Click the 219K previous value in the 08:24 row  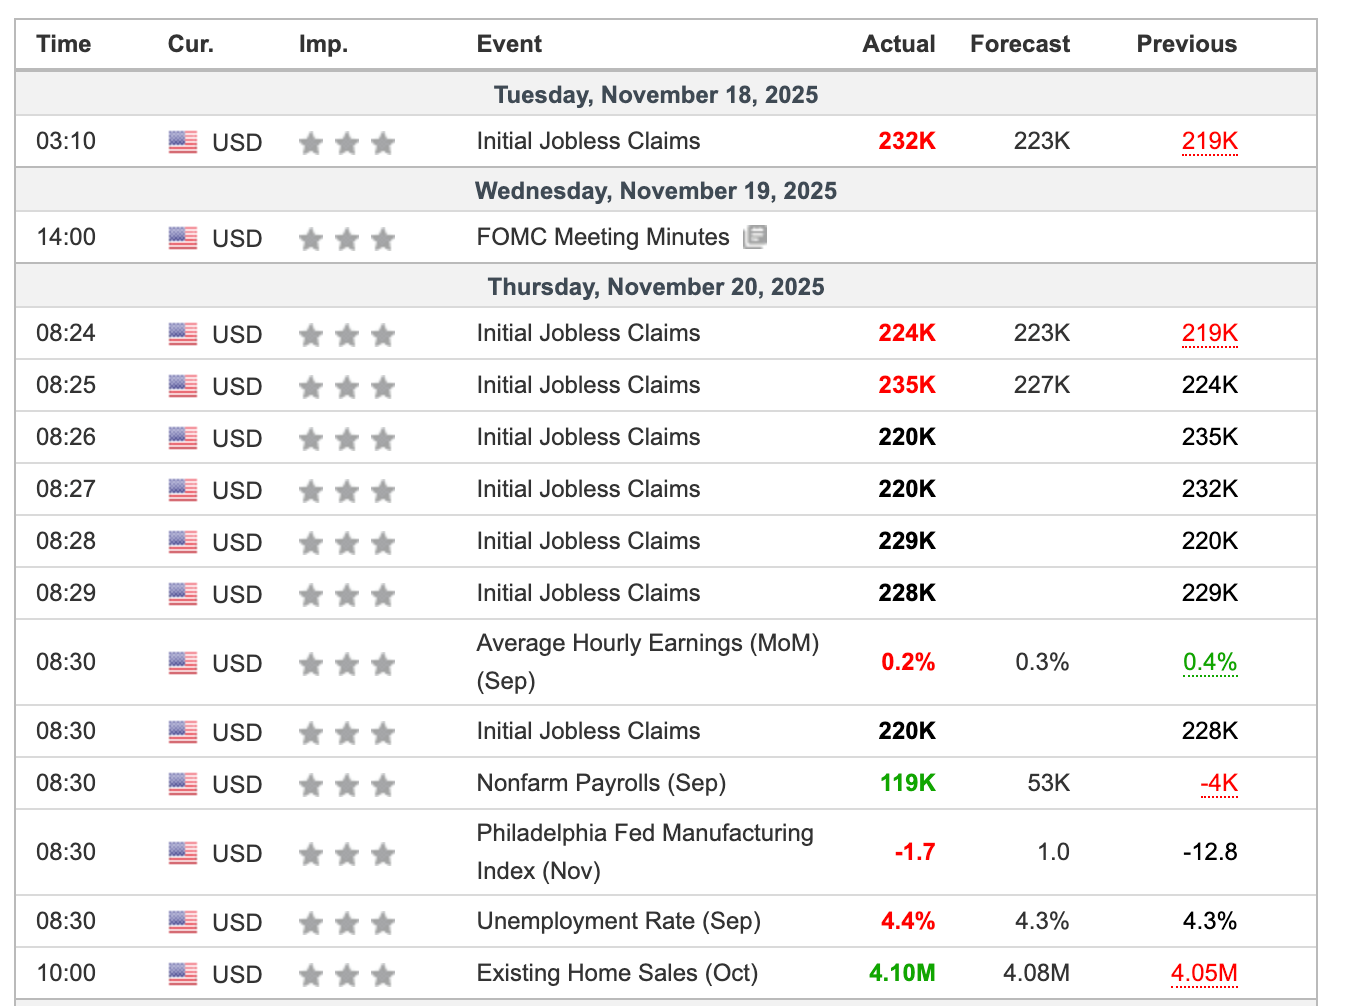[x=1210, y=333]
